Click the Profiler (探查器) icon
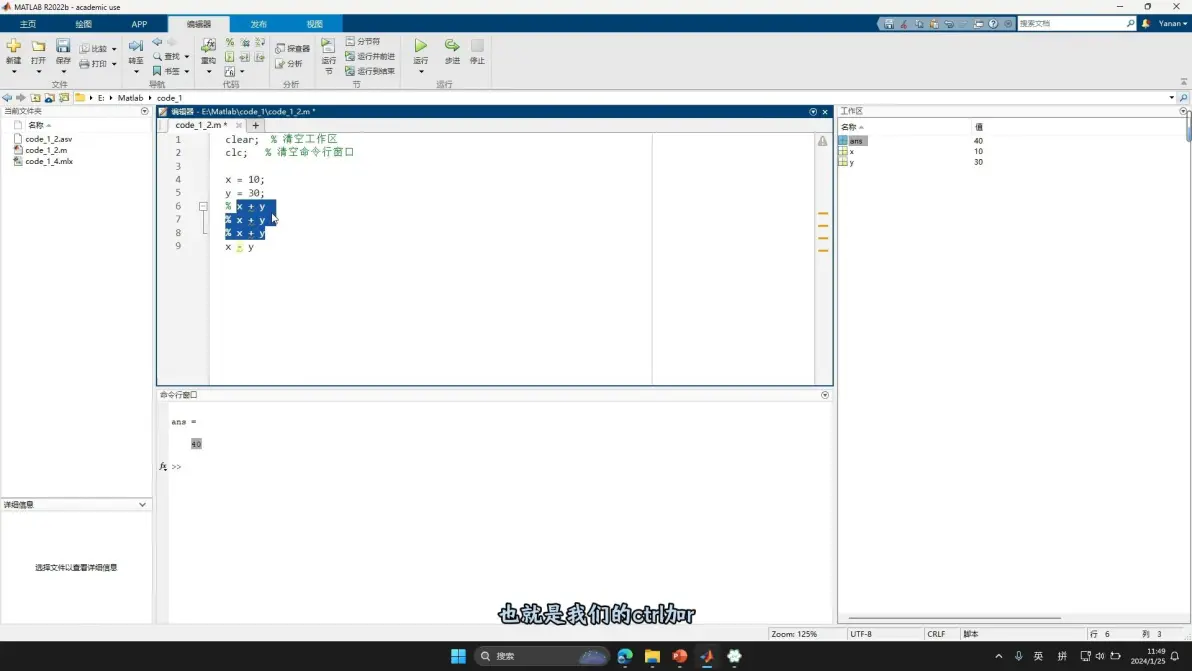Image resolution: width=1192 pixels, height=671 pixels. 293,49
